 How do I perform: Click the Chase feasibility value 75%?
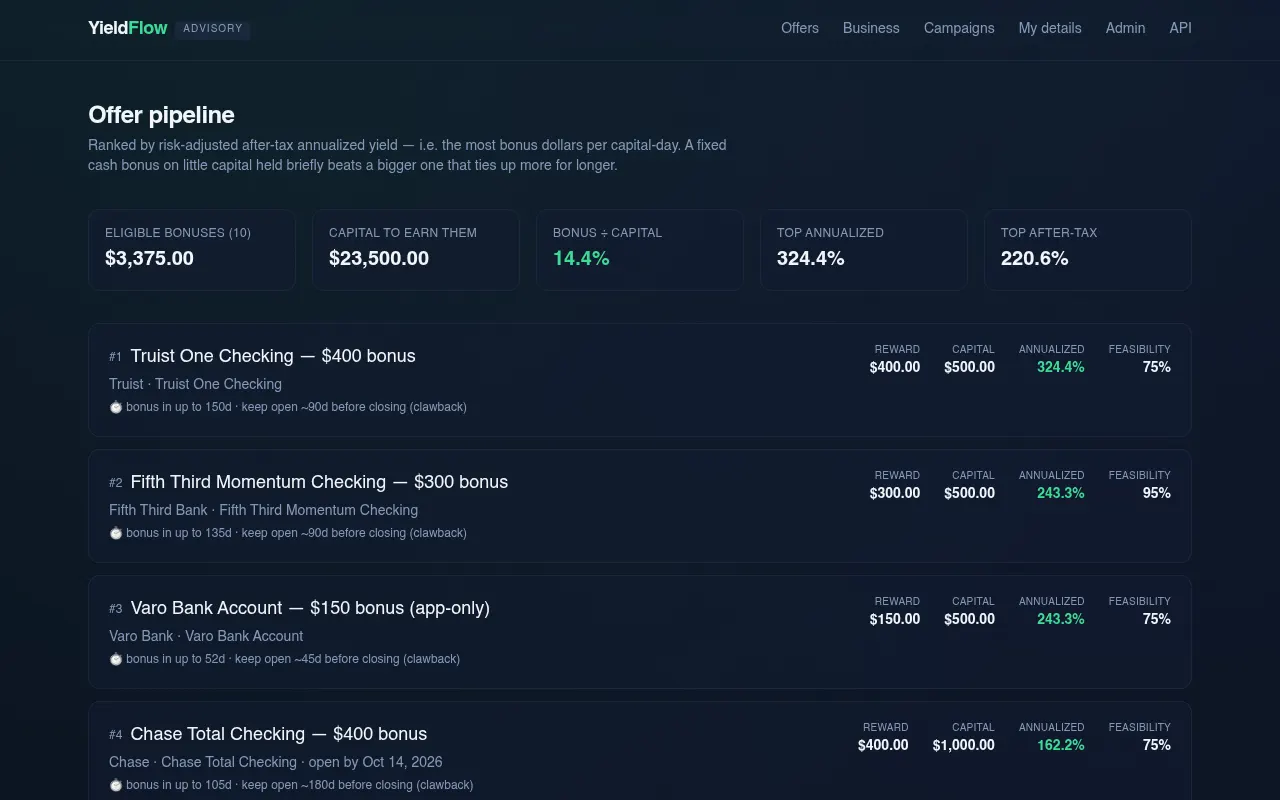tap(1157, 745)
